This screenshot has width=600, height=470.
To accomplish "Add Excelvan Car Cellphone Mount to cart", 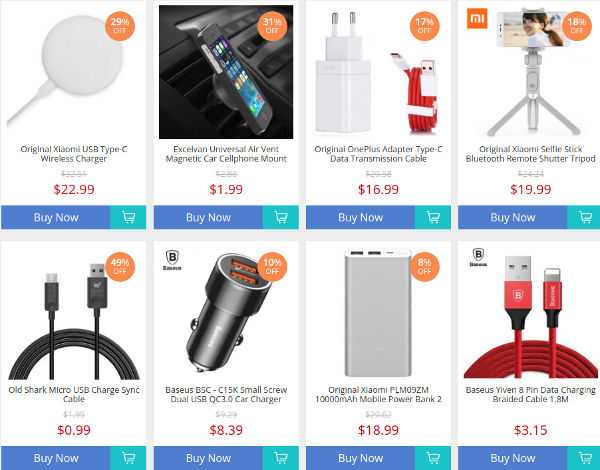I will point(280,217).
